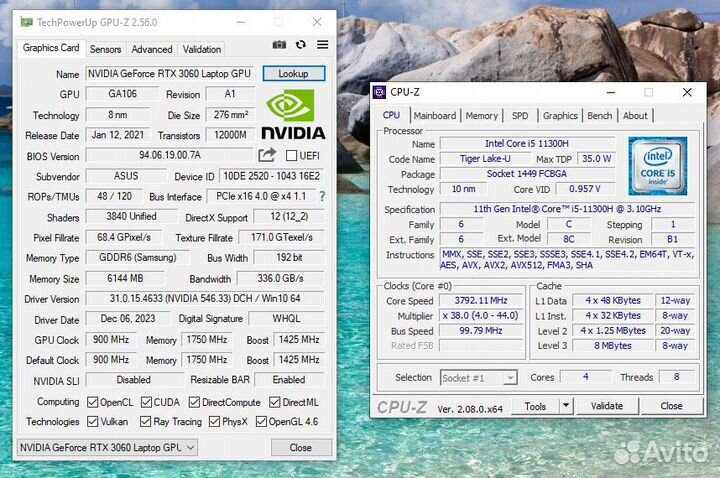This screenshot has width=720, height=478.
Task: Click the Memory Size 6144 MB value
Action: (x=125, y=278)
